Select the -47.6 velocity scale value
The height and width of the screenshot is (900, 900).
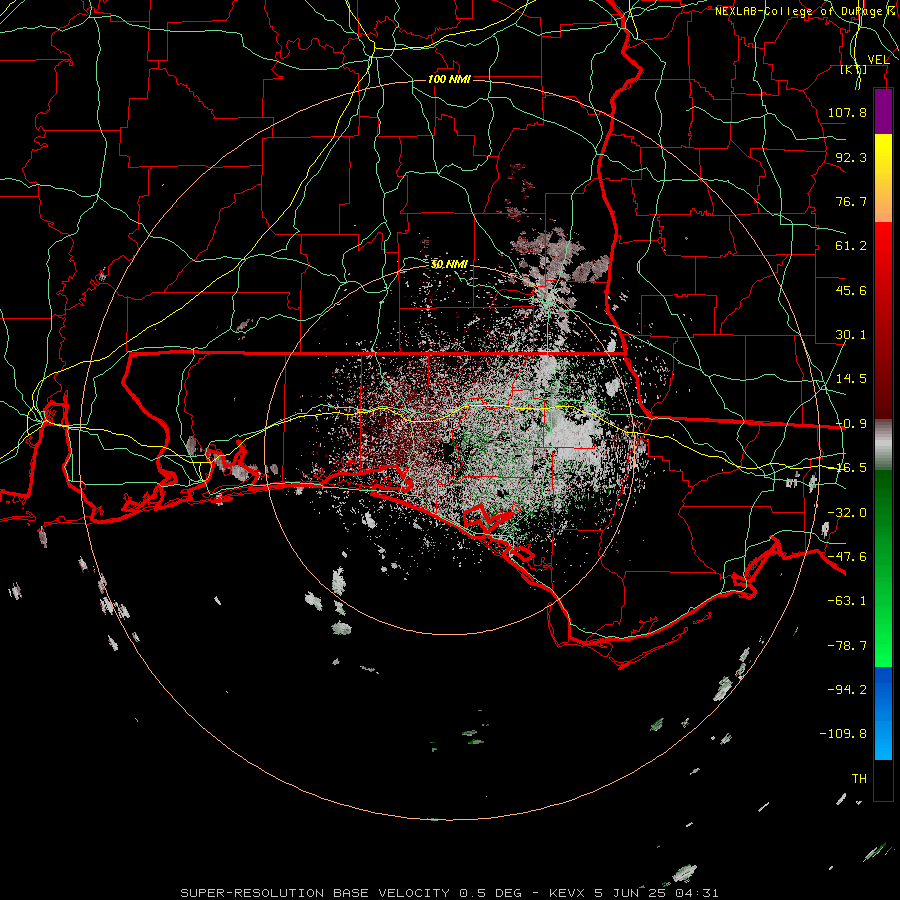pyautogui.click(x=847, y=557)
